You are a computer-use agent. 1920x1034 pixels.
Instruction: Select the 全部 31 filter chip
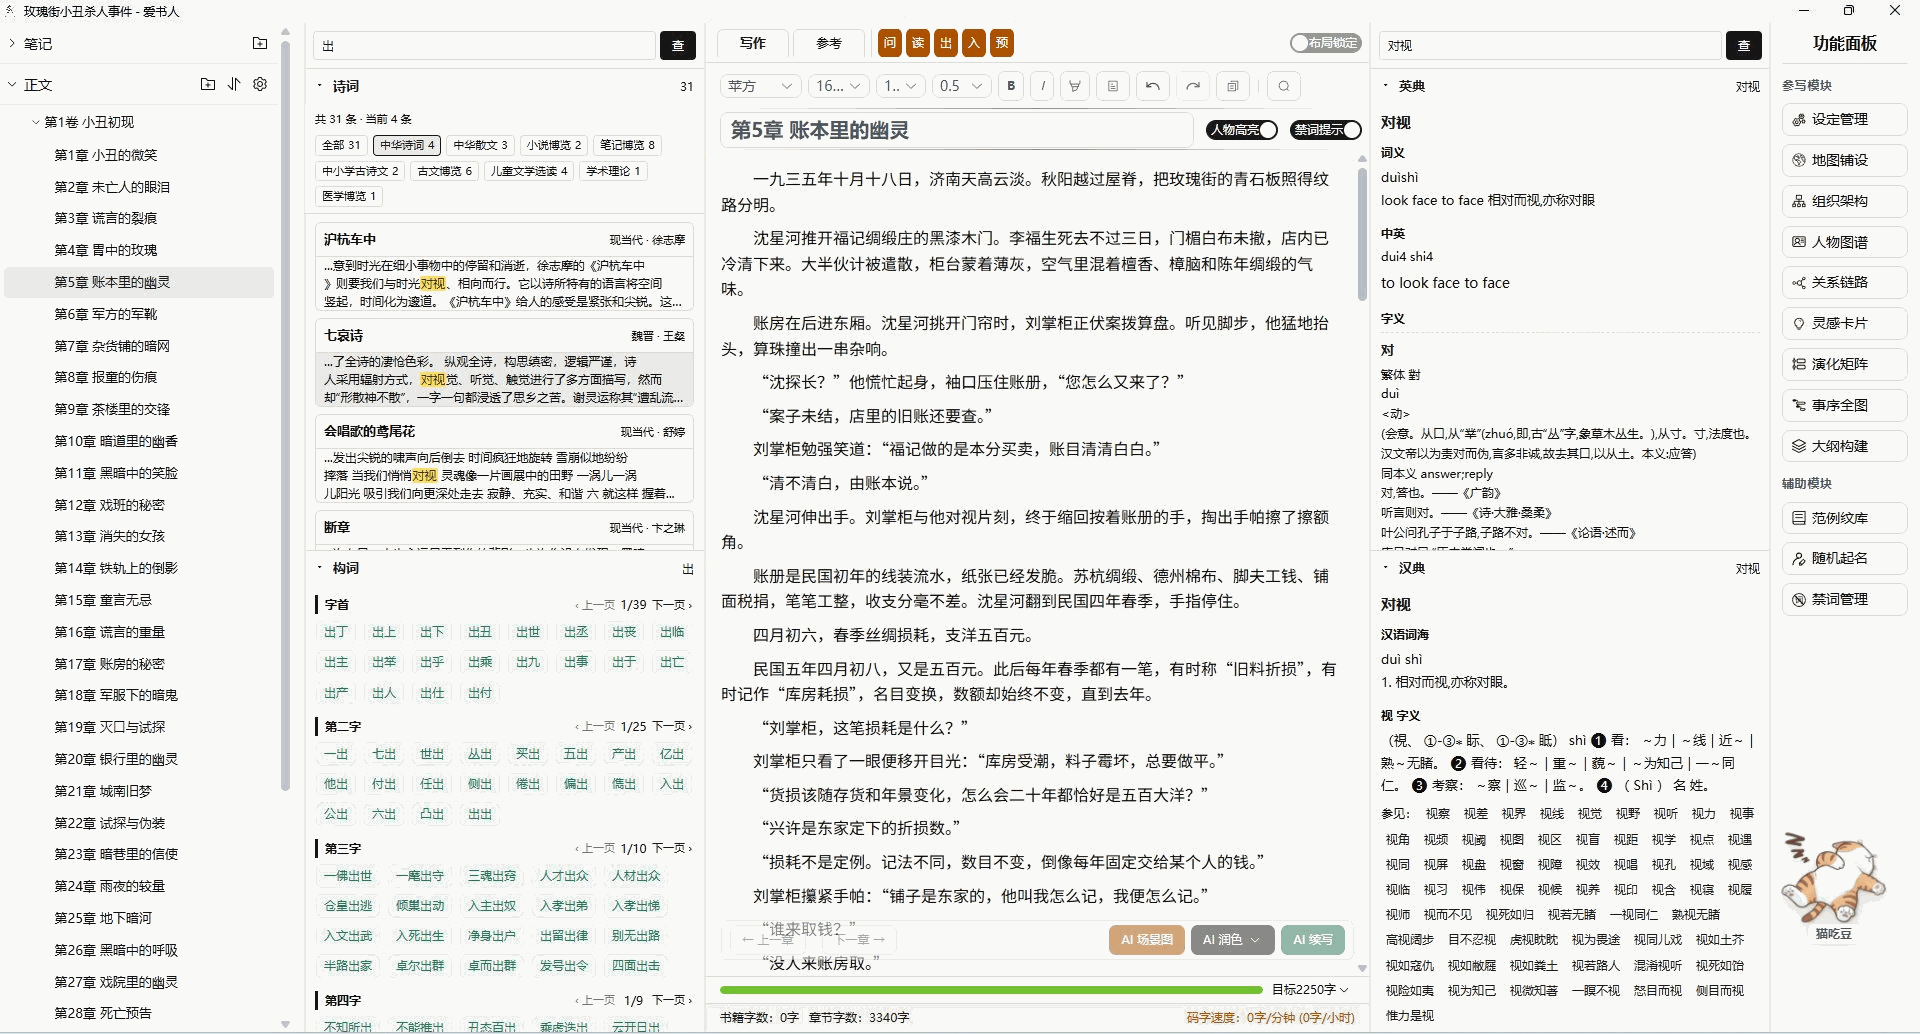341,145
